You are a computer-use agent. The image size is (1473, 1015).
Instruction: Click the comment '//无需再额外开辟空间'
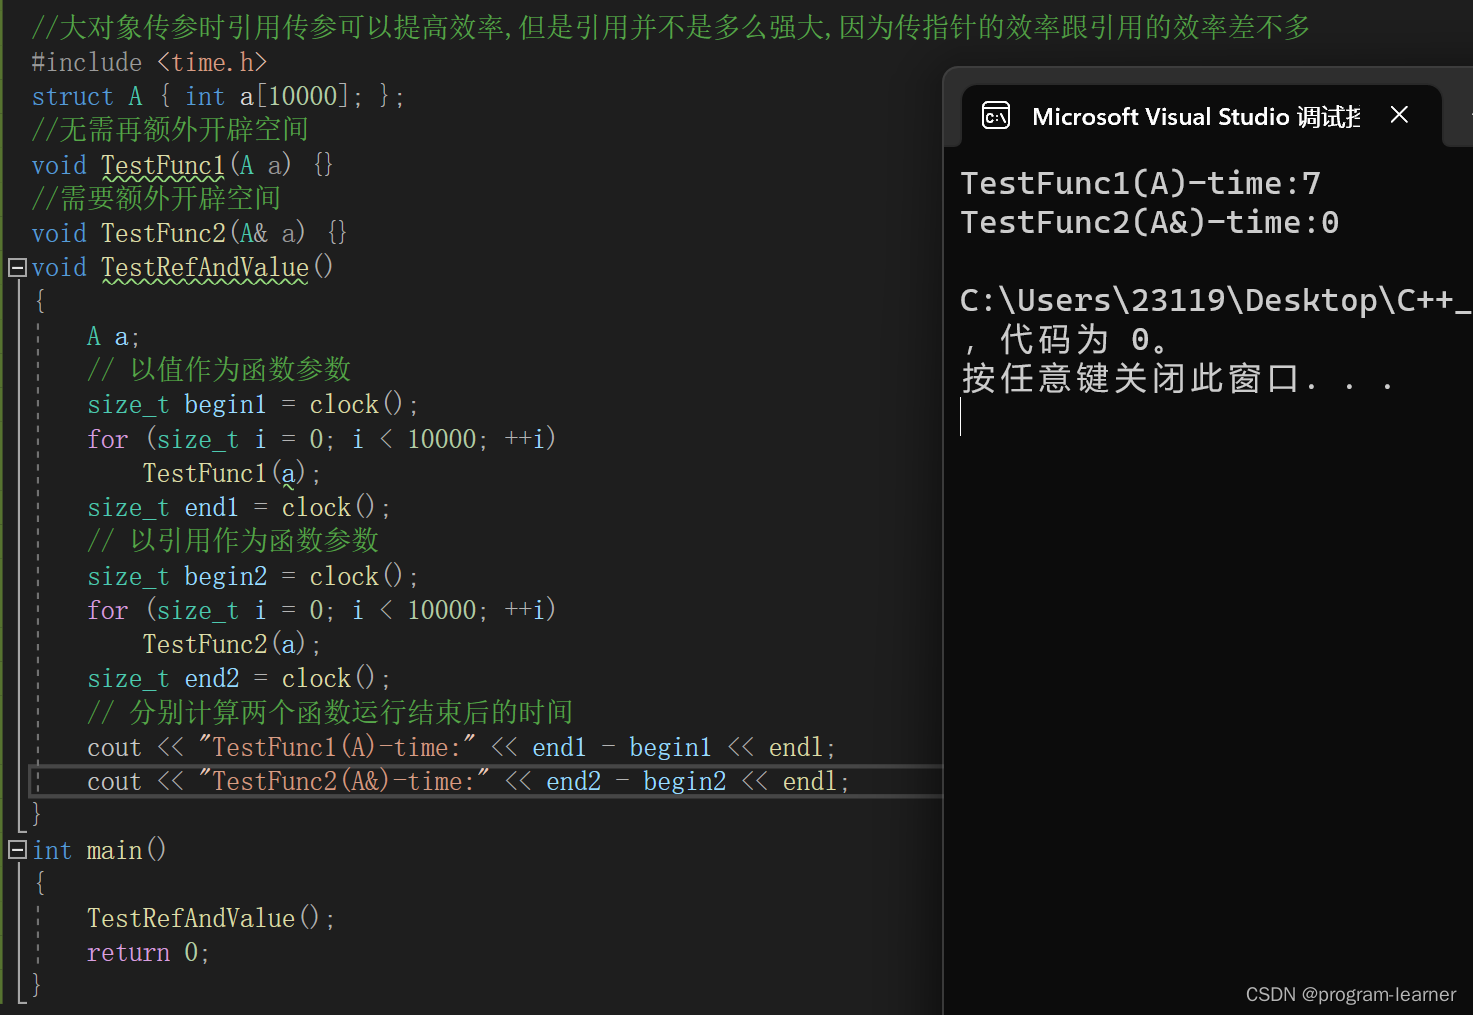170,129
